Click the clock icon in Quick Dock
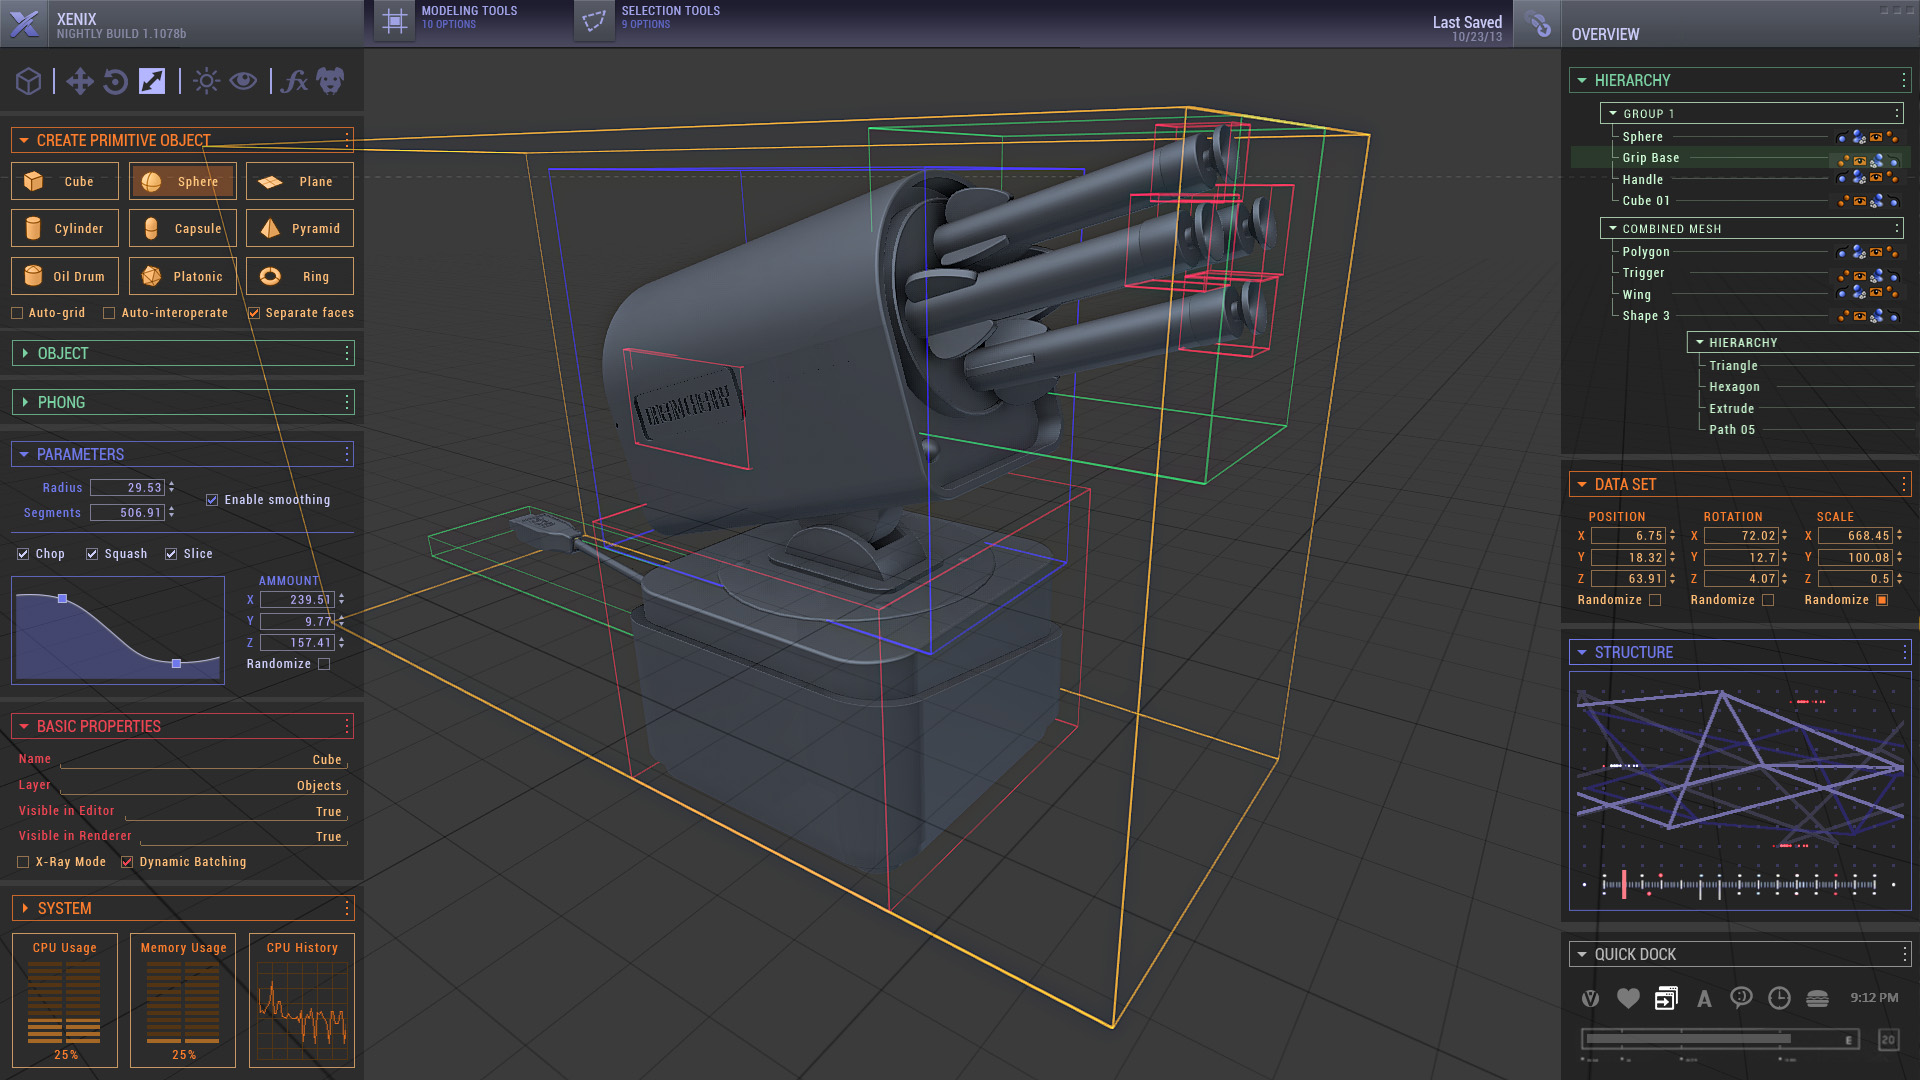This screenshot has height=1080, width=1920. point(1779,998)
